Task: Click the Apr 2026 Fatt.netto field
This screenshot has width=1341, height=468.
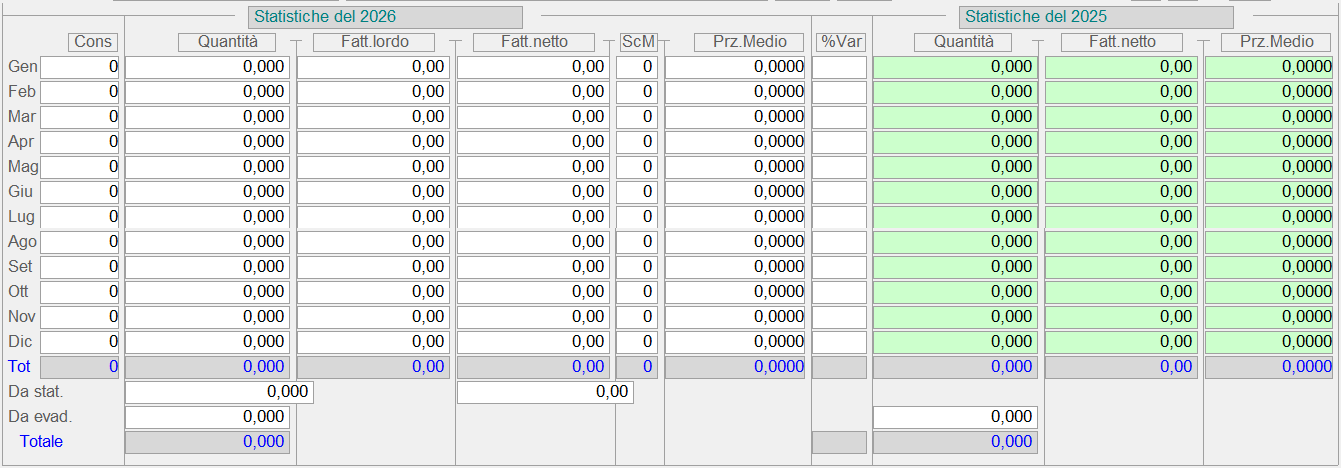Action: (x=533, y=142)
